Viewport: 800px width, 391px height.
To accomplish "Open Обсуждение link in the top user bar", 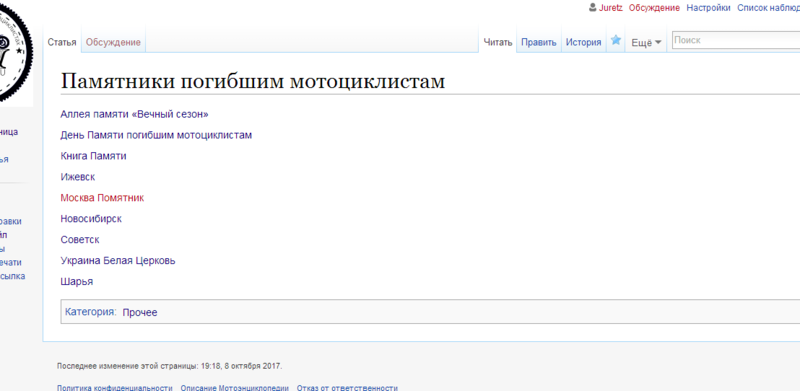I will click(654, 8).
